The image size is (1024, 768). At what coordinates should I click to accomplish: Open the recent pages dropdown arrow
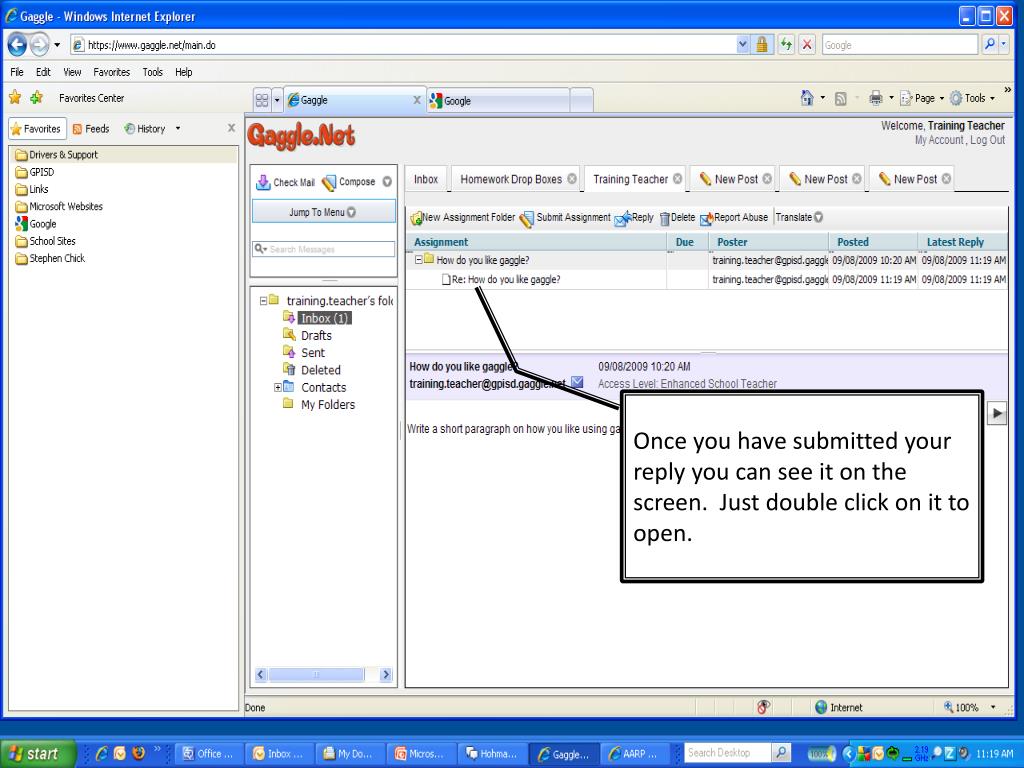coord(57,45)
